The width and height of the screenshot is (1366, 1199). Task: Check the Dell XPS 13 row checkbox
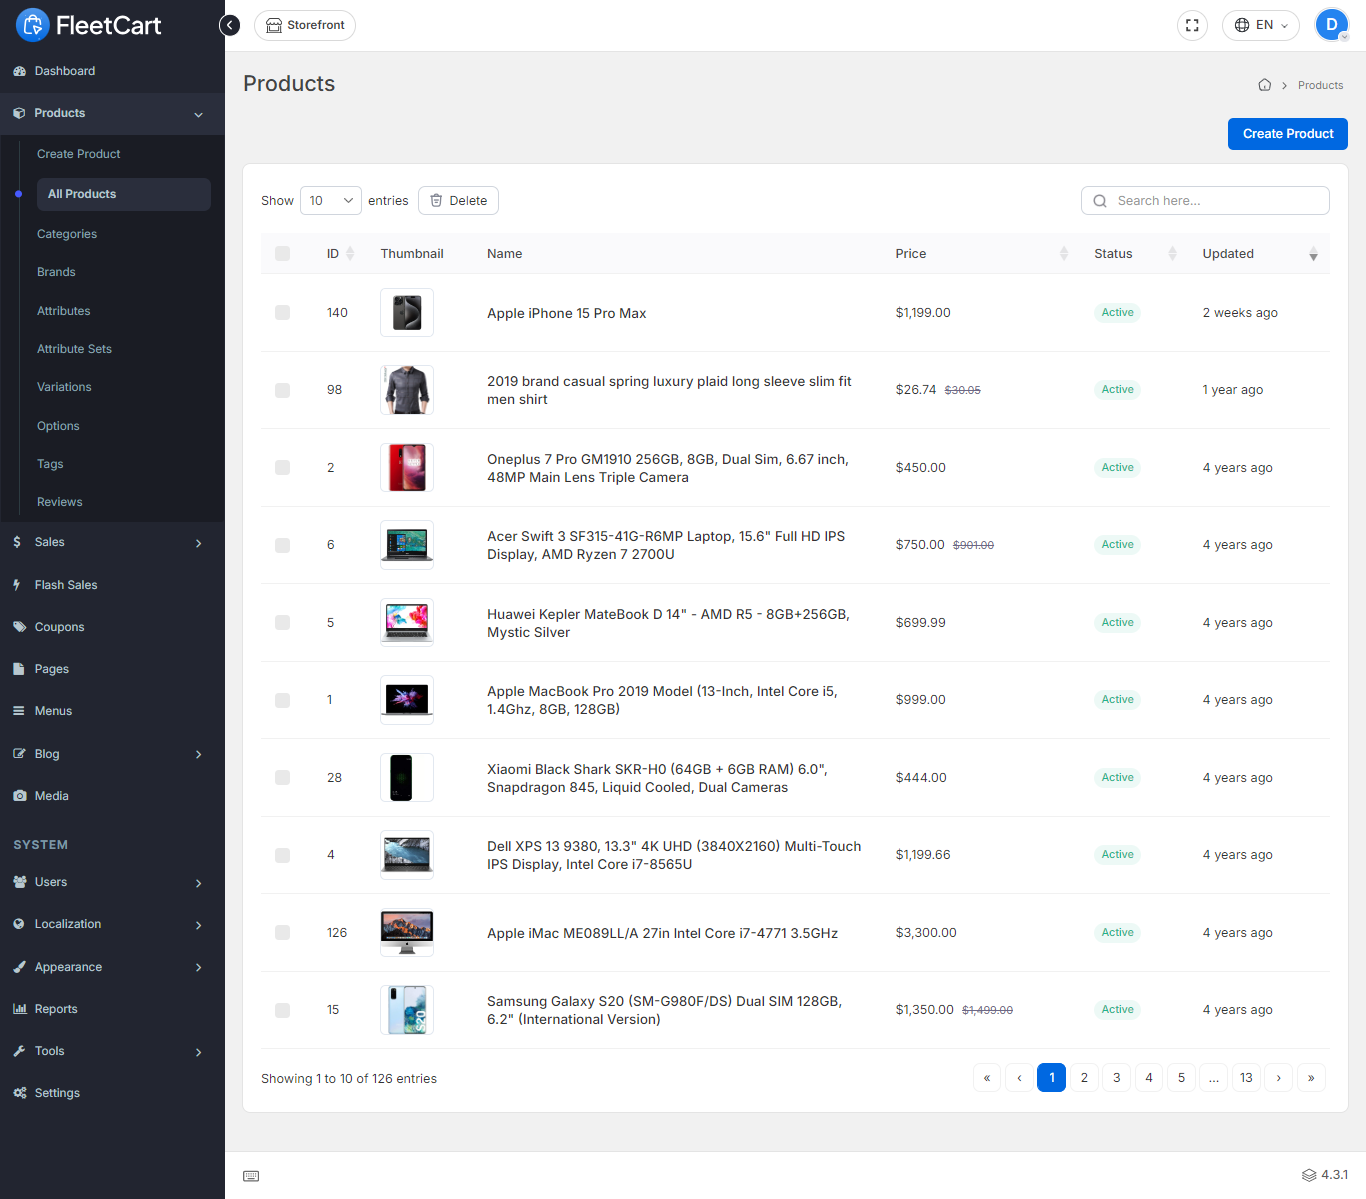click(282, 855)
